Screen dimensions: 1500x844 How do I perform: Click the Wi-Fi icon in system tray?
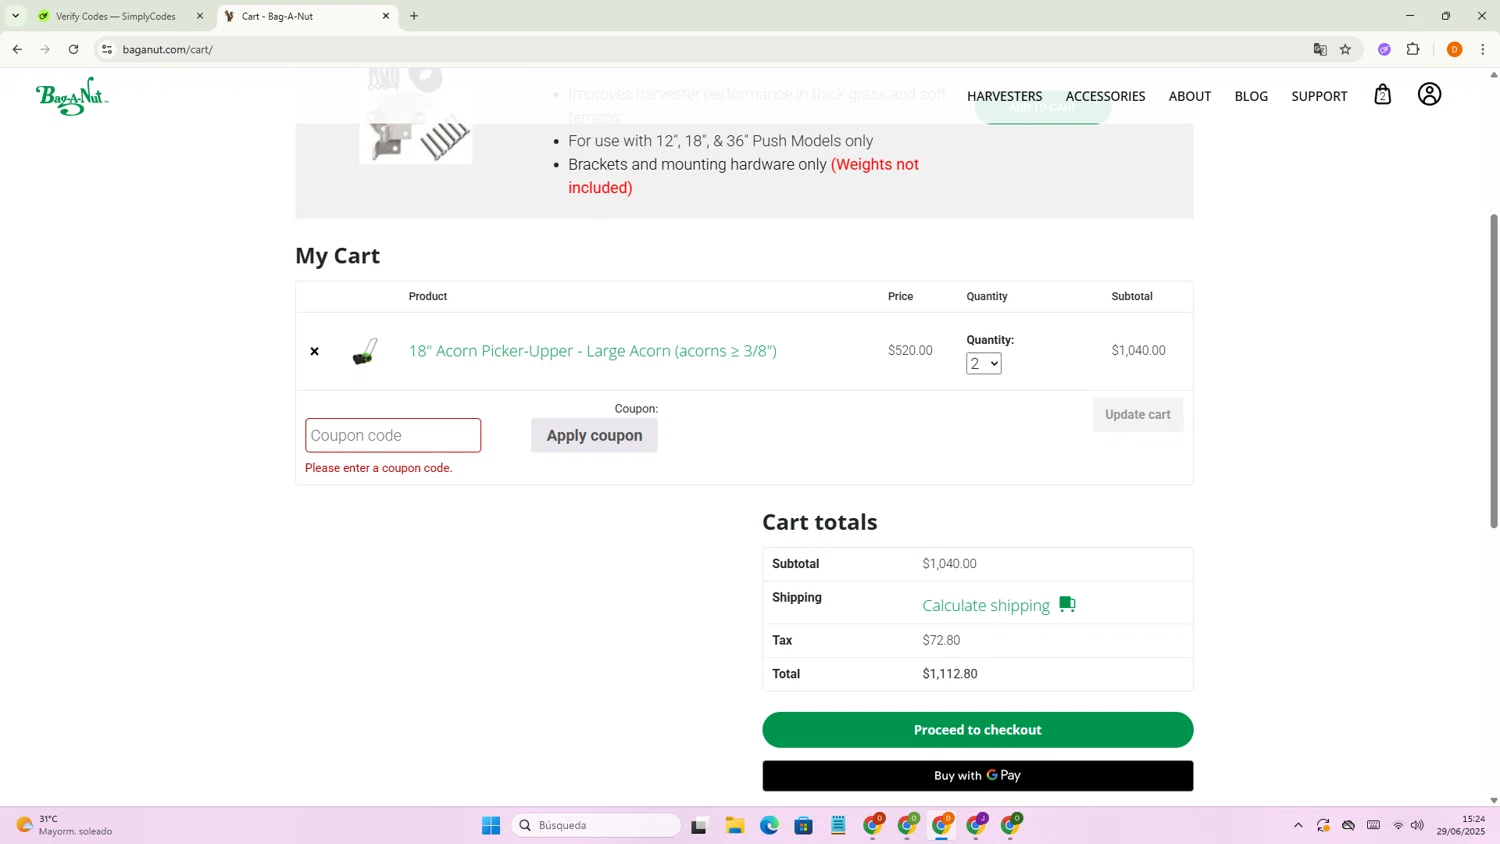pos(1398,825)
